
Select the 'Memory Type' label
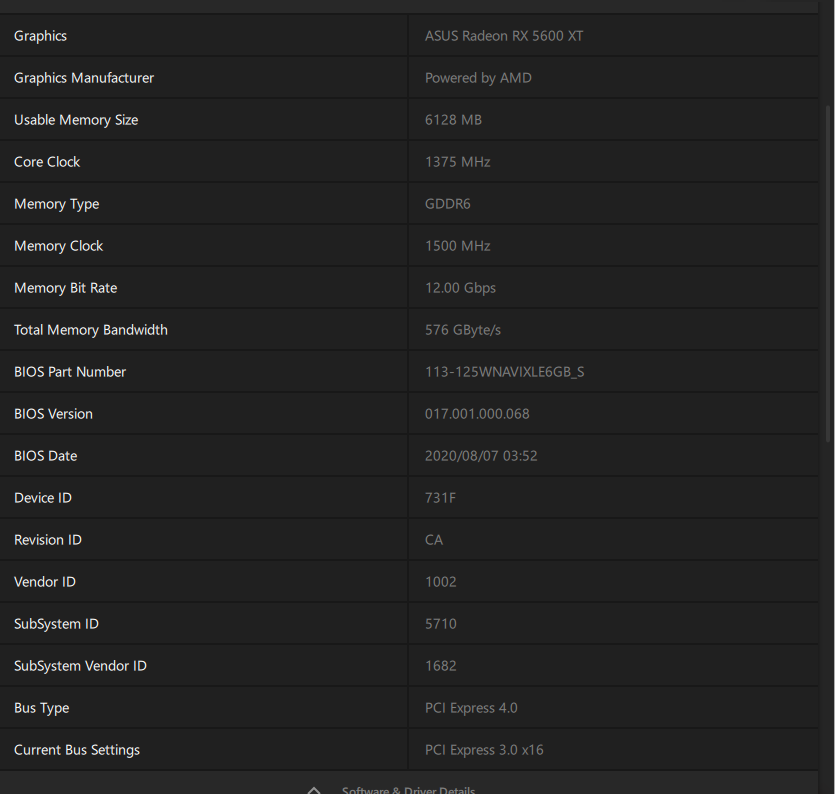(x=56, y=204)
